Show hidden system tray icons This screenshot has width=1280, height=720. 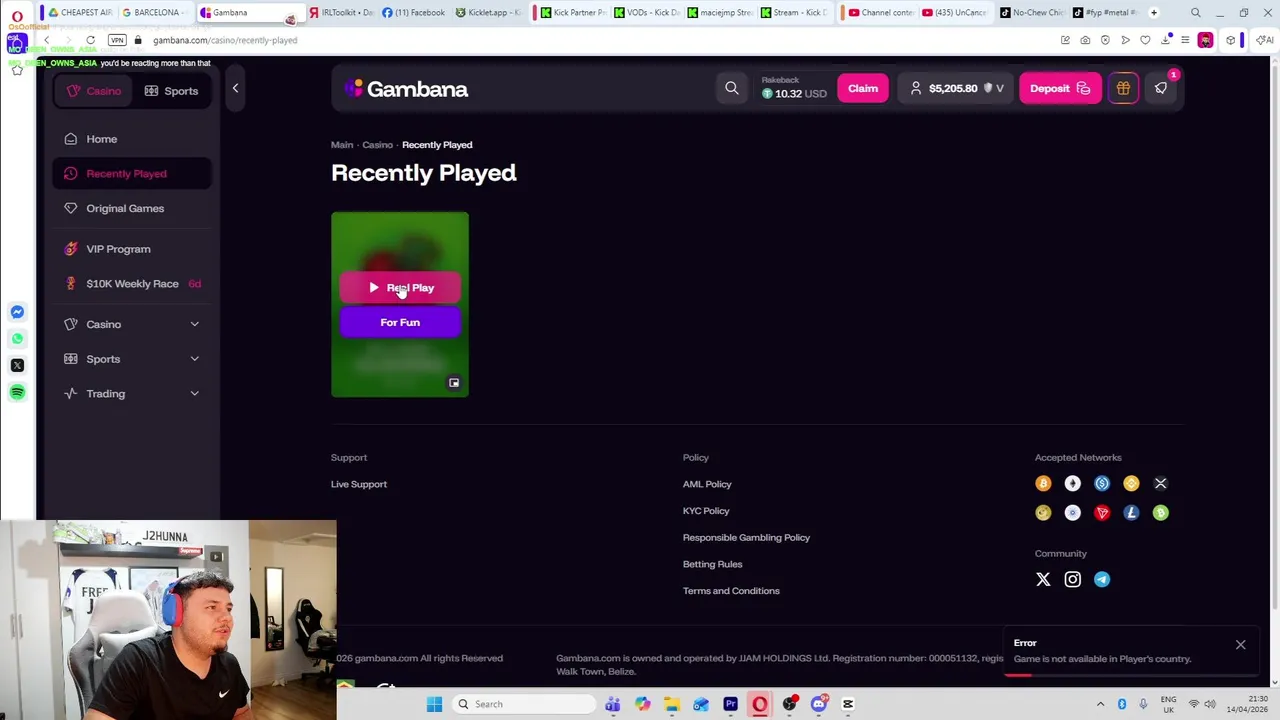click(x=1100, y=704)
